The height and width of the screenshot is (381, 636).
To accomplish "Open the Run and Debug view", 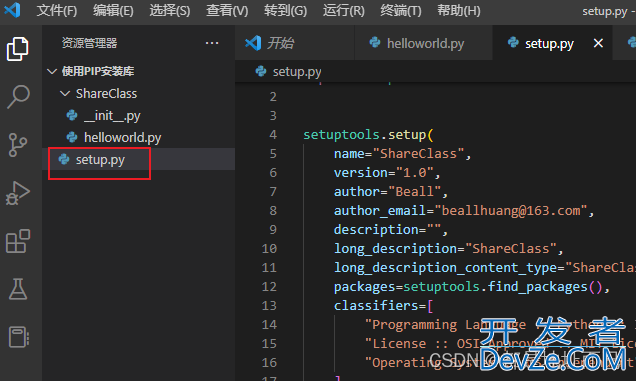I will click(18, 193).
